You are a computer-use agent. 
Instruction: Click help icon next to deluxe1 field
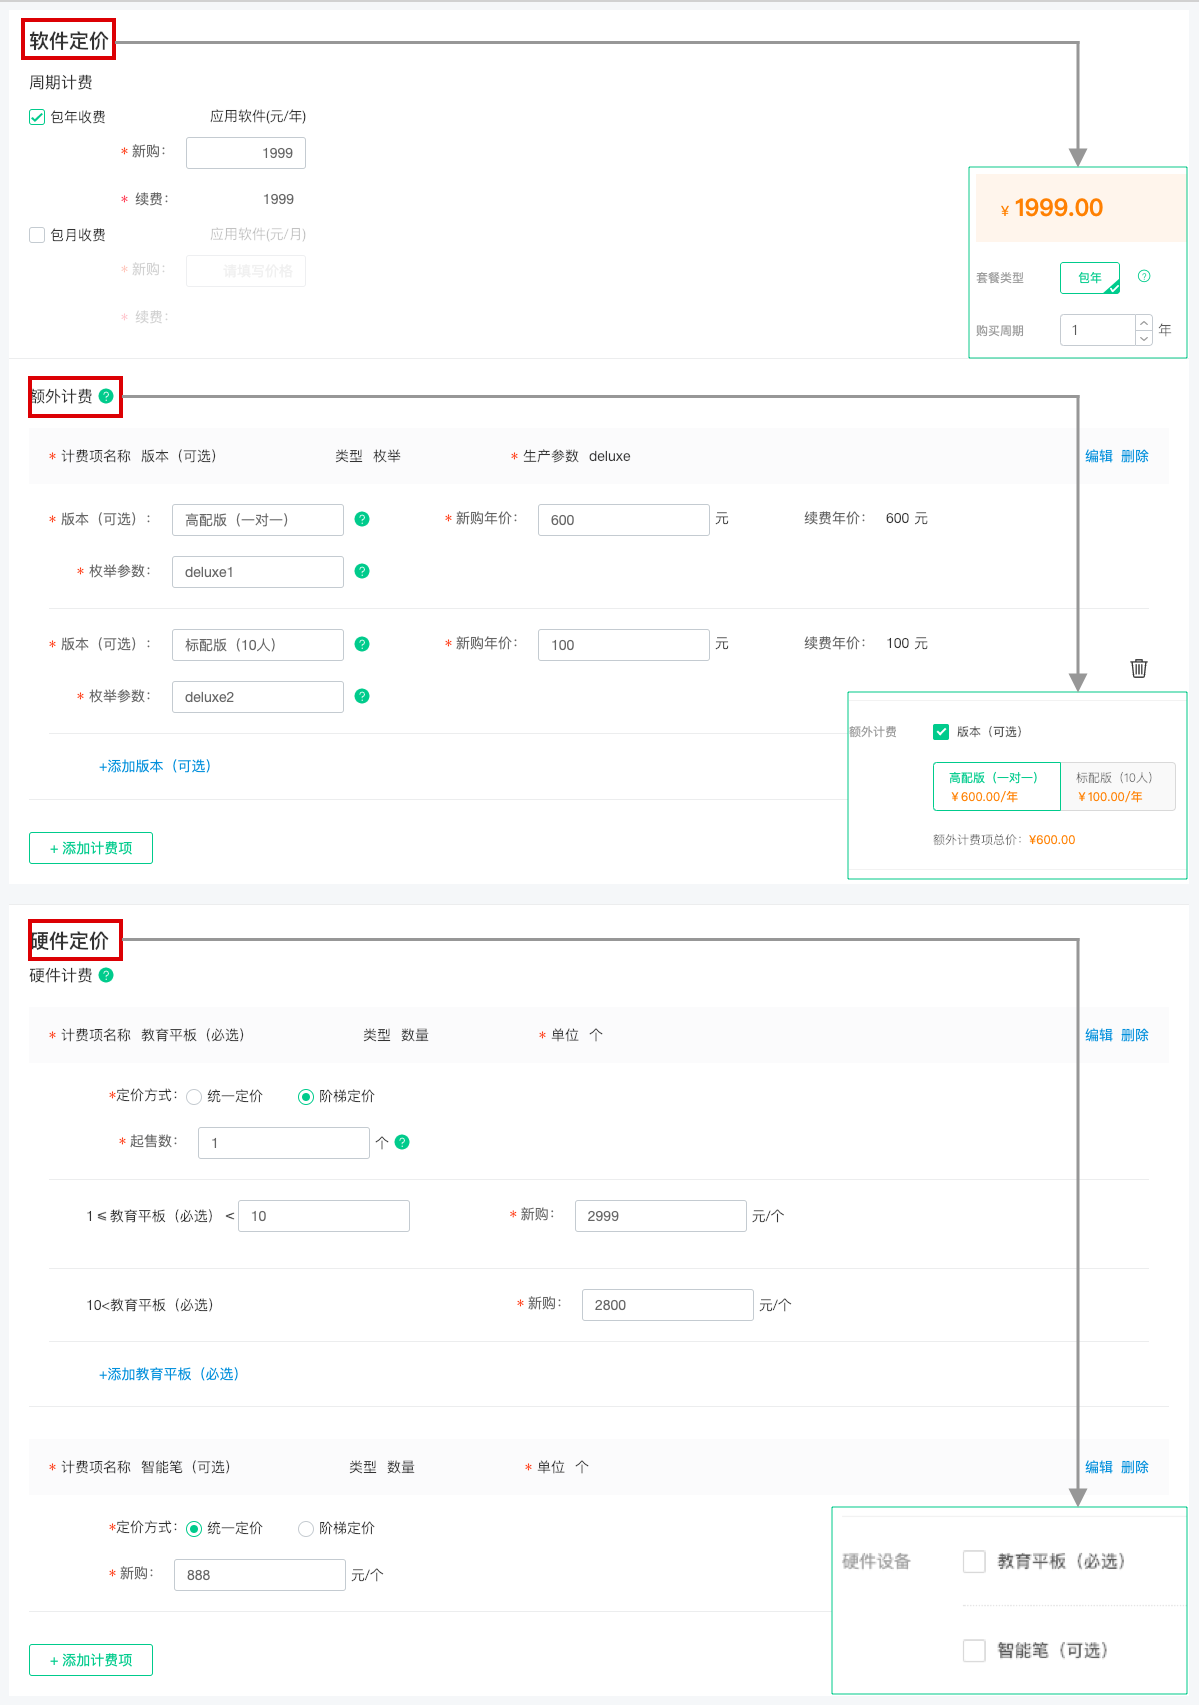click(x=362, y=571)
